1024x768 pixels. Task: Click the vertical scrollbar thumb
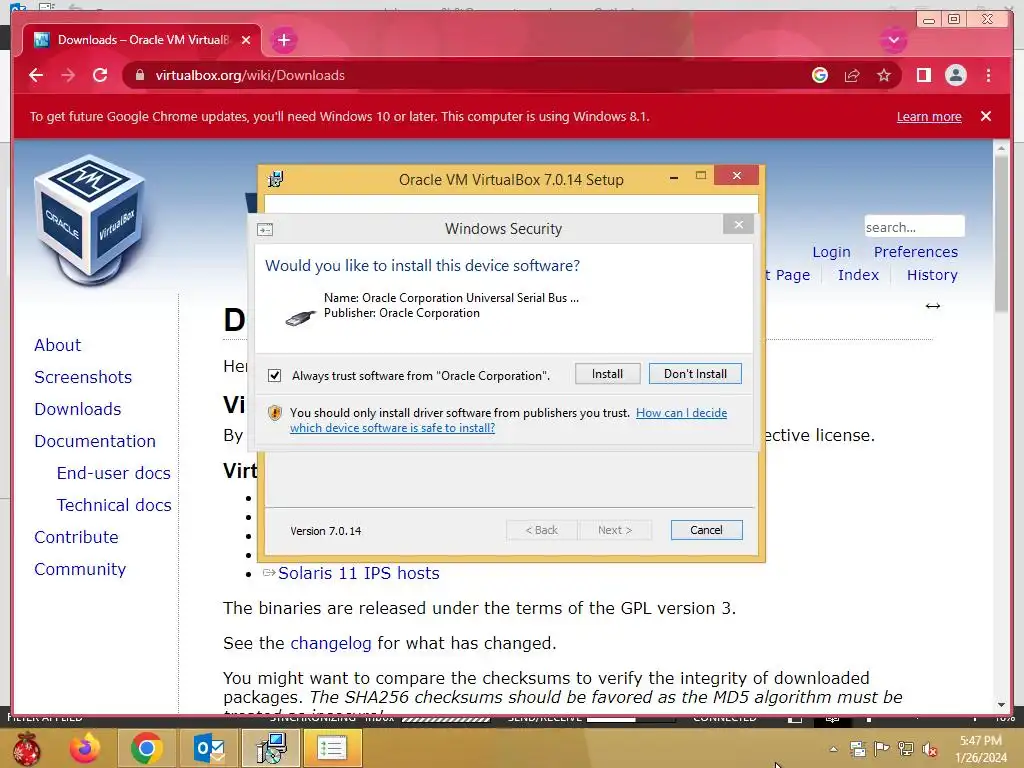[x=1001, y=234]
